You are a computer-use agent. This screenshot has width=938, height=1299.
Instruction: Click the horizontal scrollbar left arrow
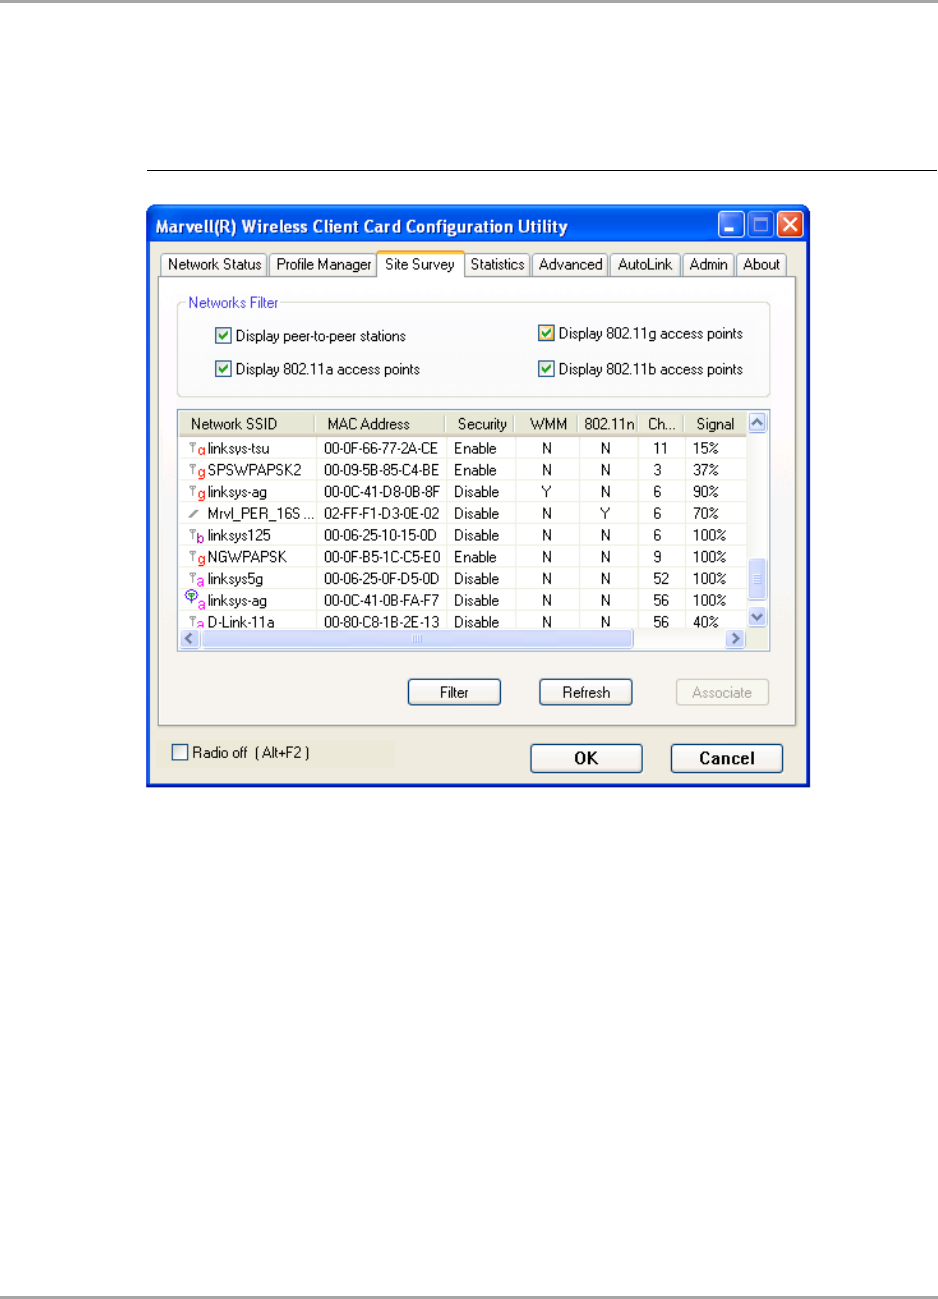tap(189, 638)
